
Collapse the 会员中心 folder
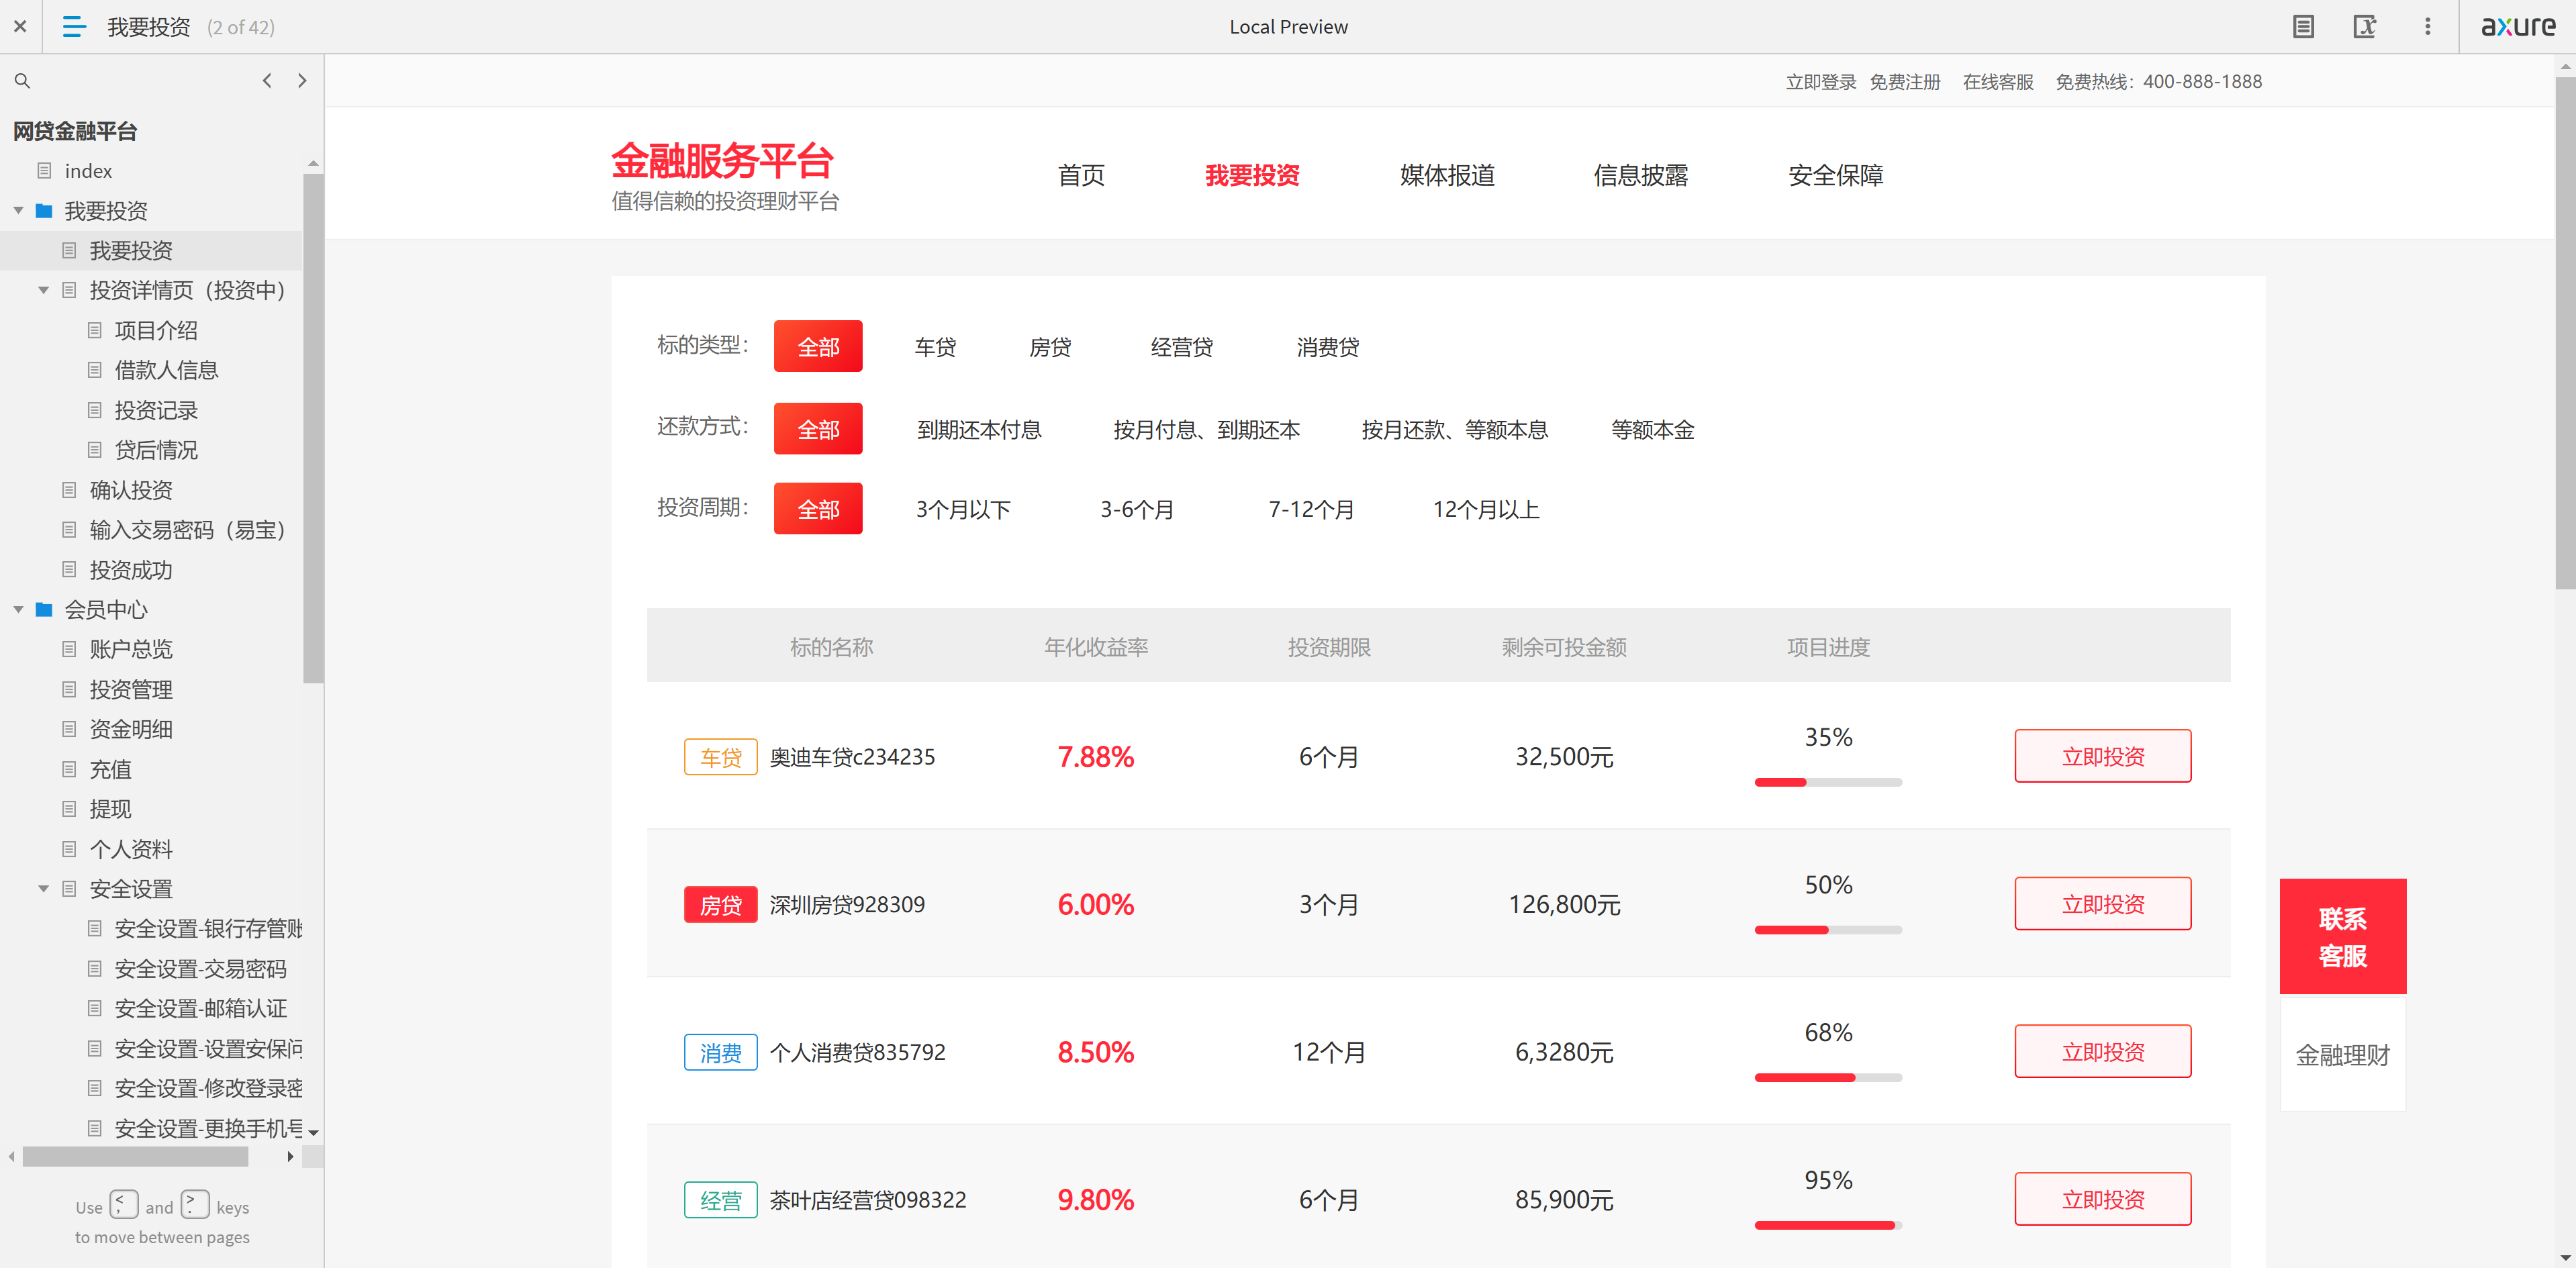(x=18, y=609)
